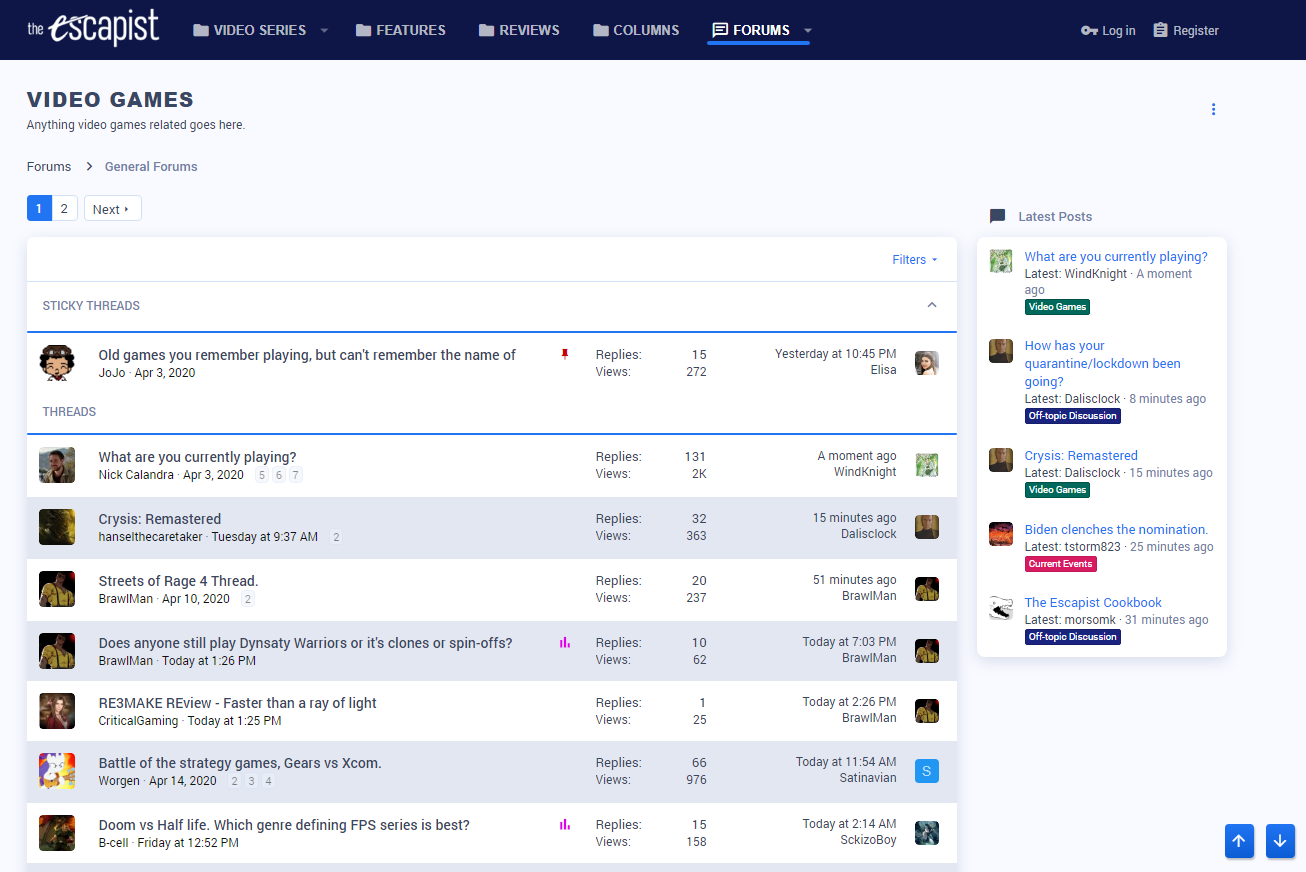Select current page 1 button
The image size is (1306, 872).
[x=39, y=208]
